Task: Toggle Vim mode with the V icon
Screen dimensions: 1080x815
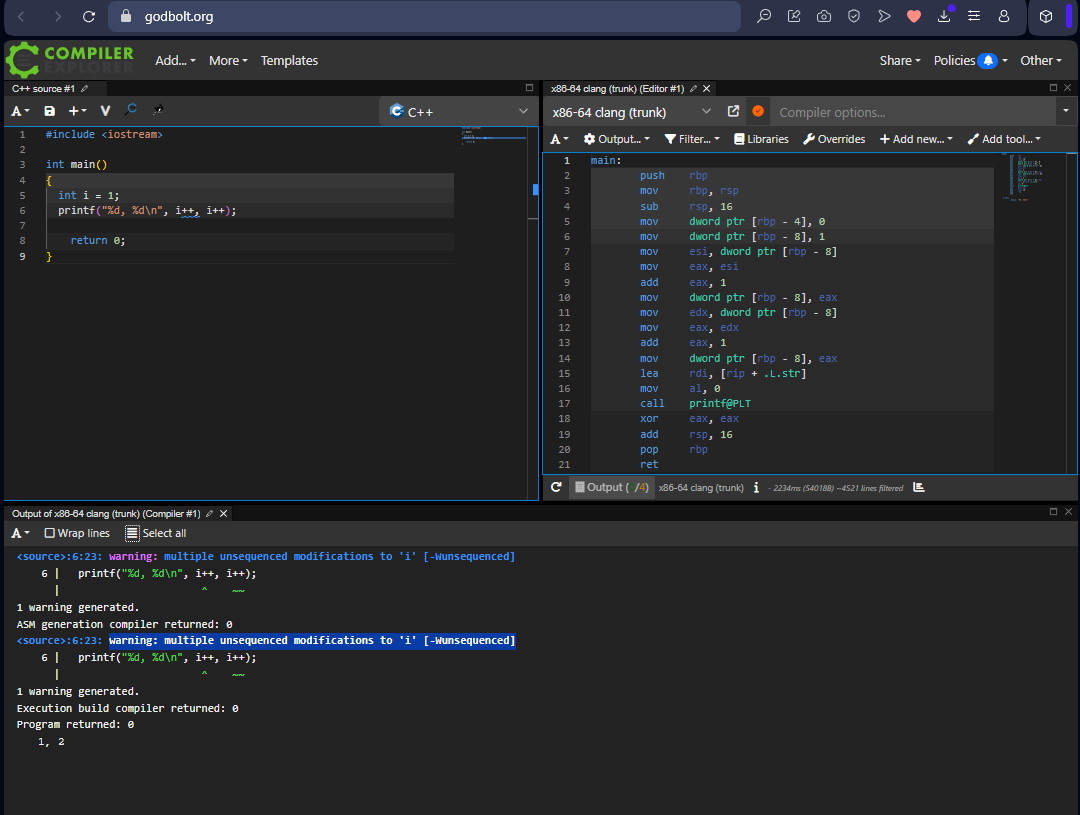Action: 105,111
